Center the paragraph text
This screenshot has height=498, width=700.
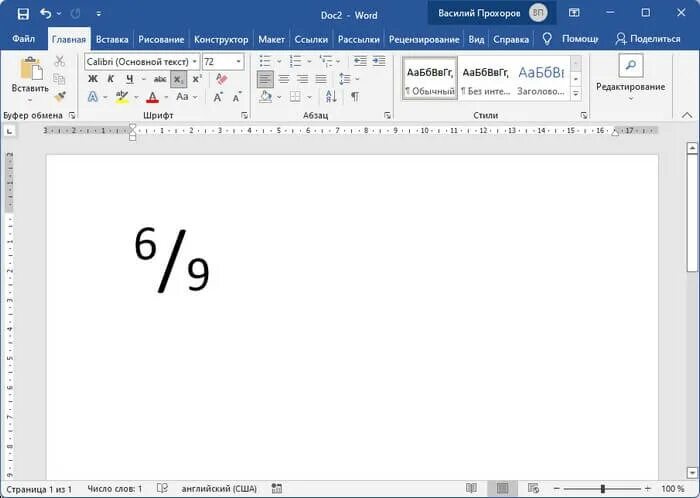pos(284,79)
